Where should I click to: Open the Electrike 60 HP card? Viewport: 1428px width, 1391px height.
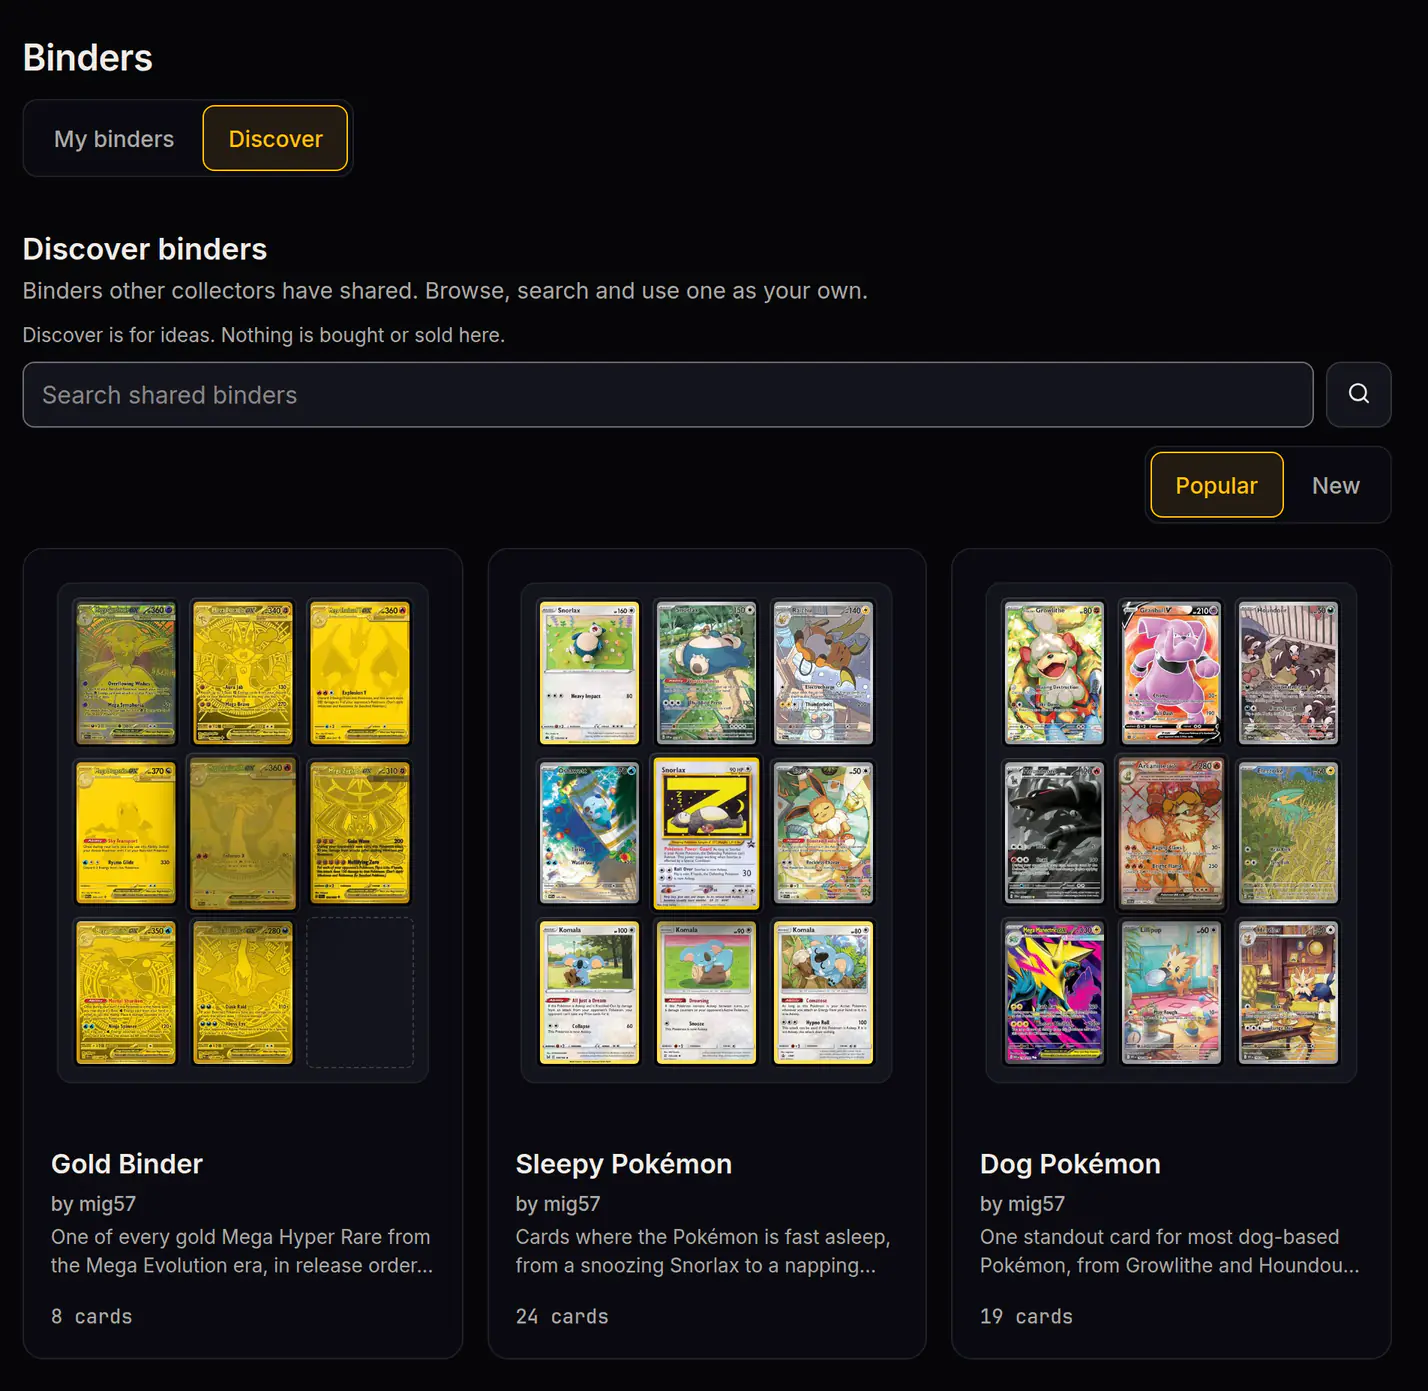tap(1288, 833)
